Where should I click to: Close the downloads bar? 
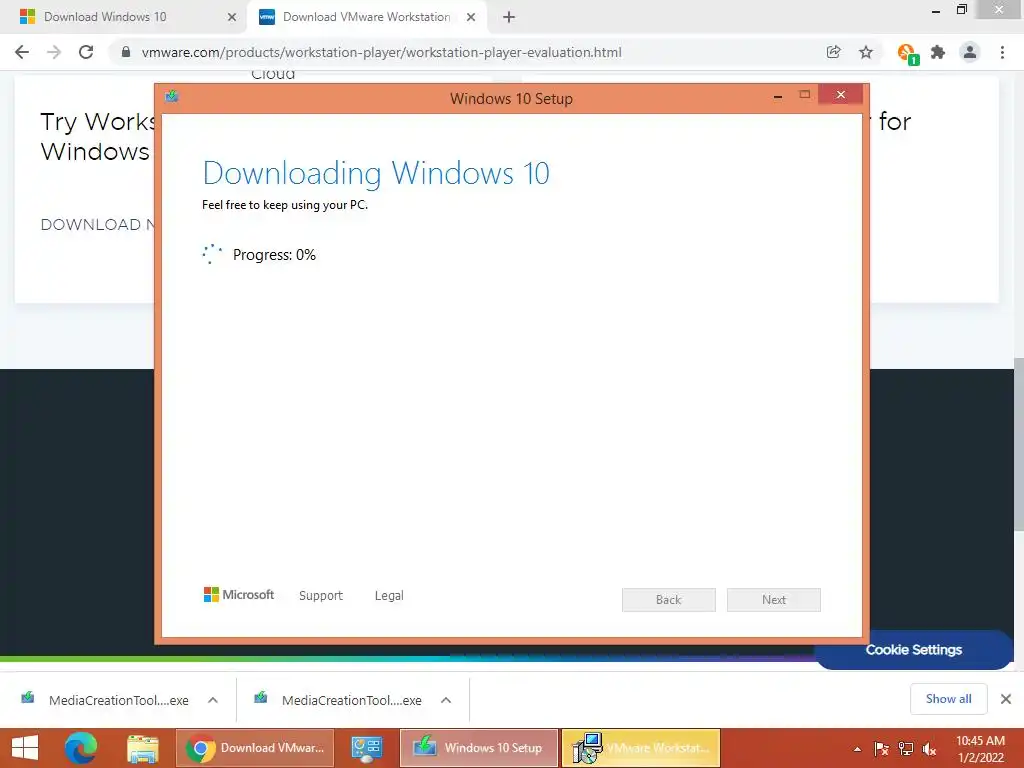coord(1006,699)
